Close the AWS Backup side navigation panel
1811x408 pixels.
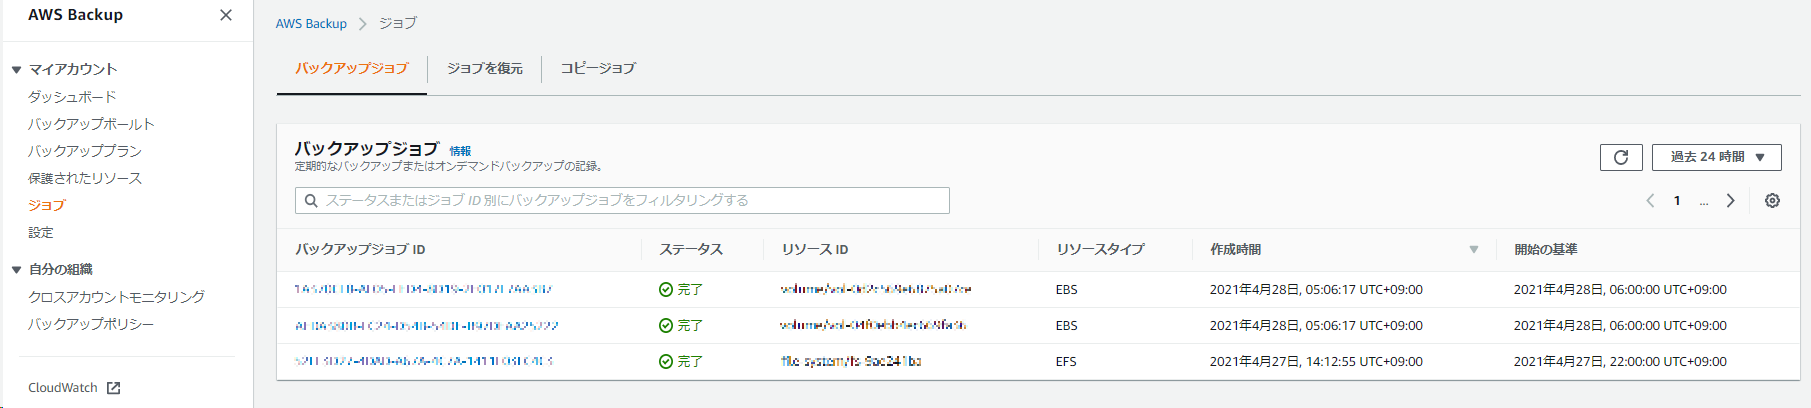tap(226, 15)
